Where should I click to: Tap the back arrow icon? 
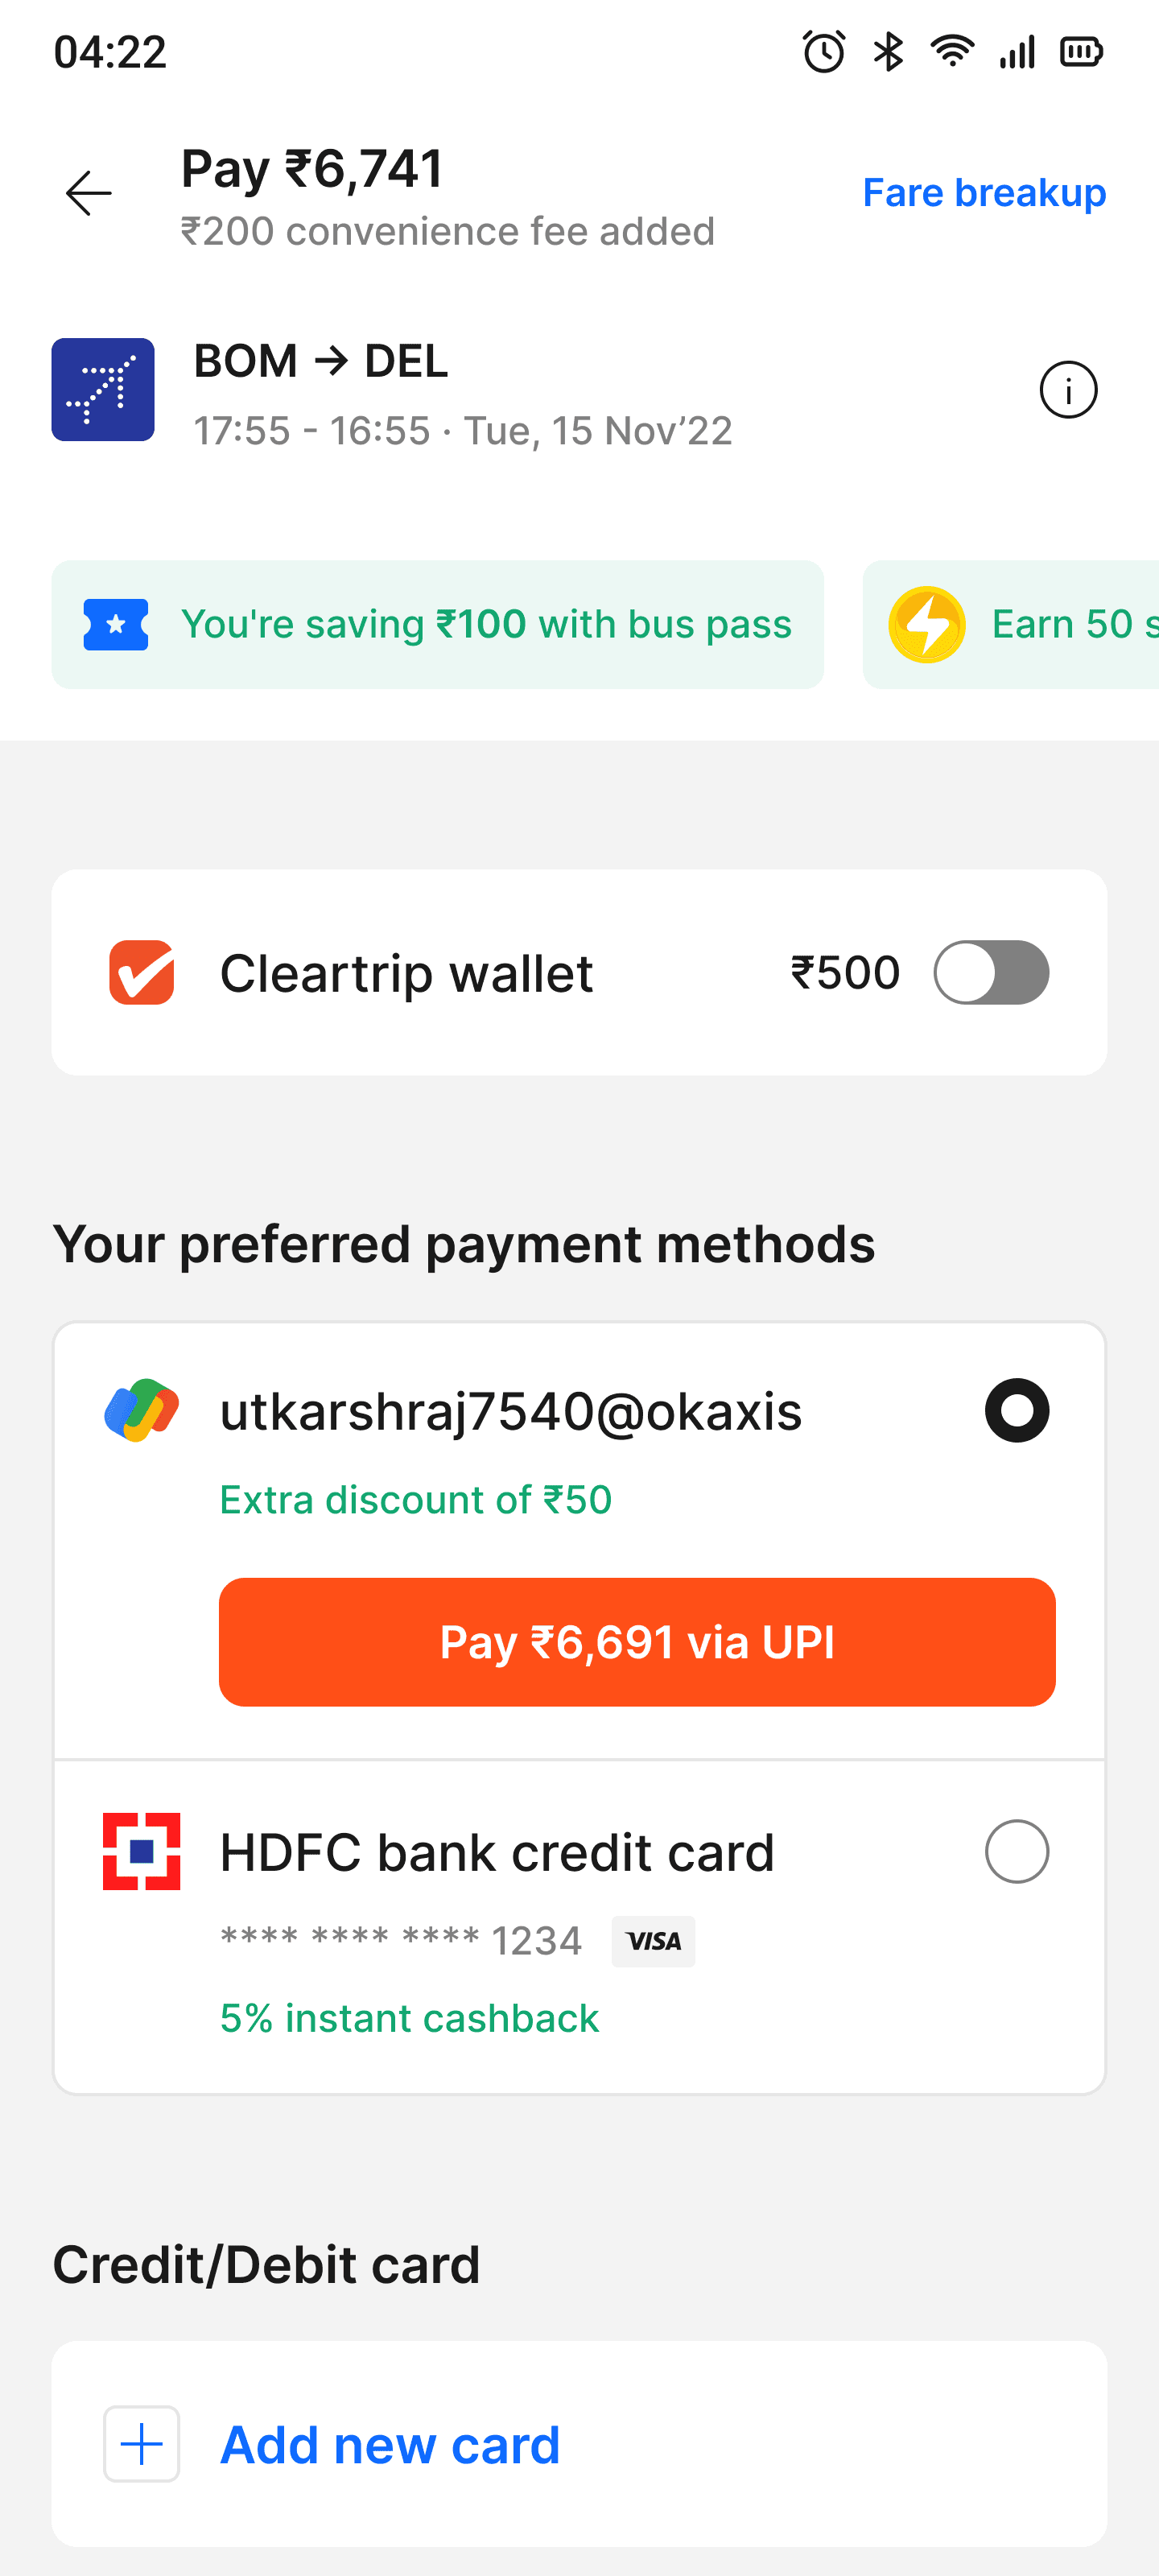(x=88, y=193)
